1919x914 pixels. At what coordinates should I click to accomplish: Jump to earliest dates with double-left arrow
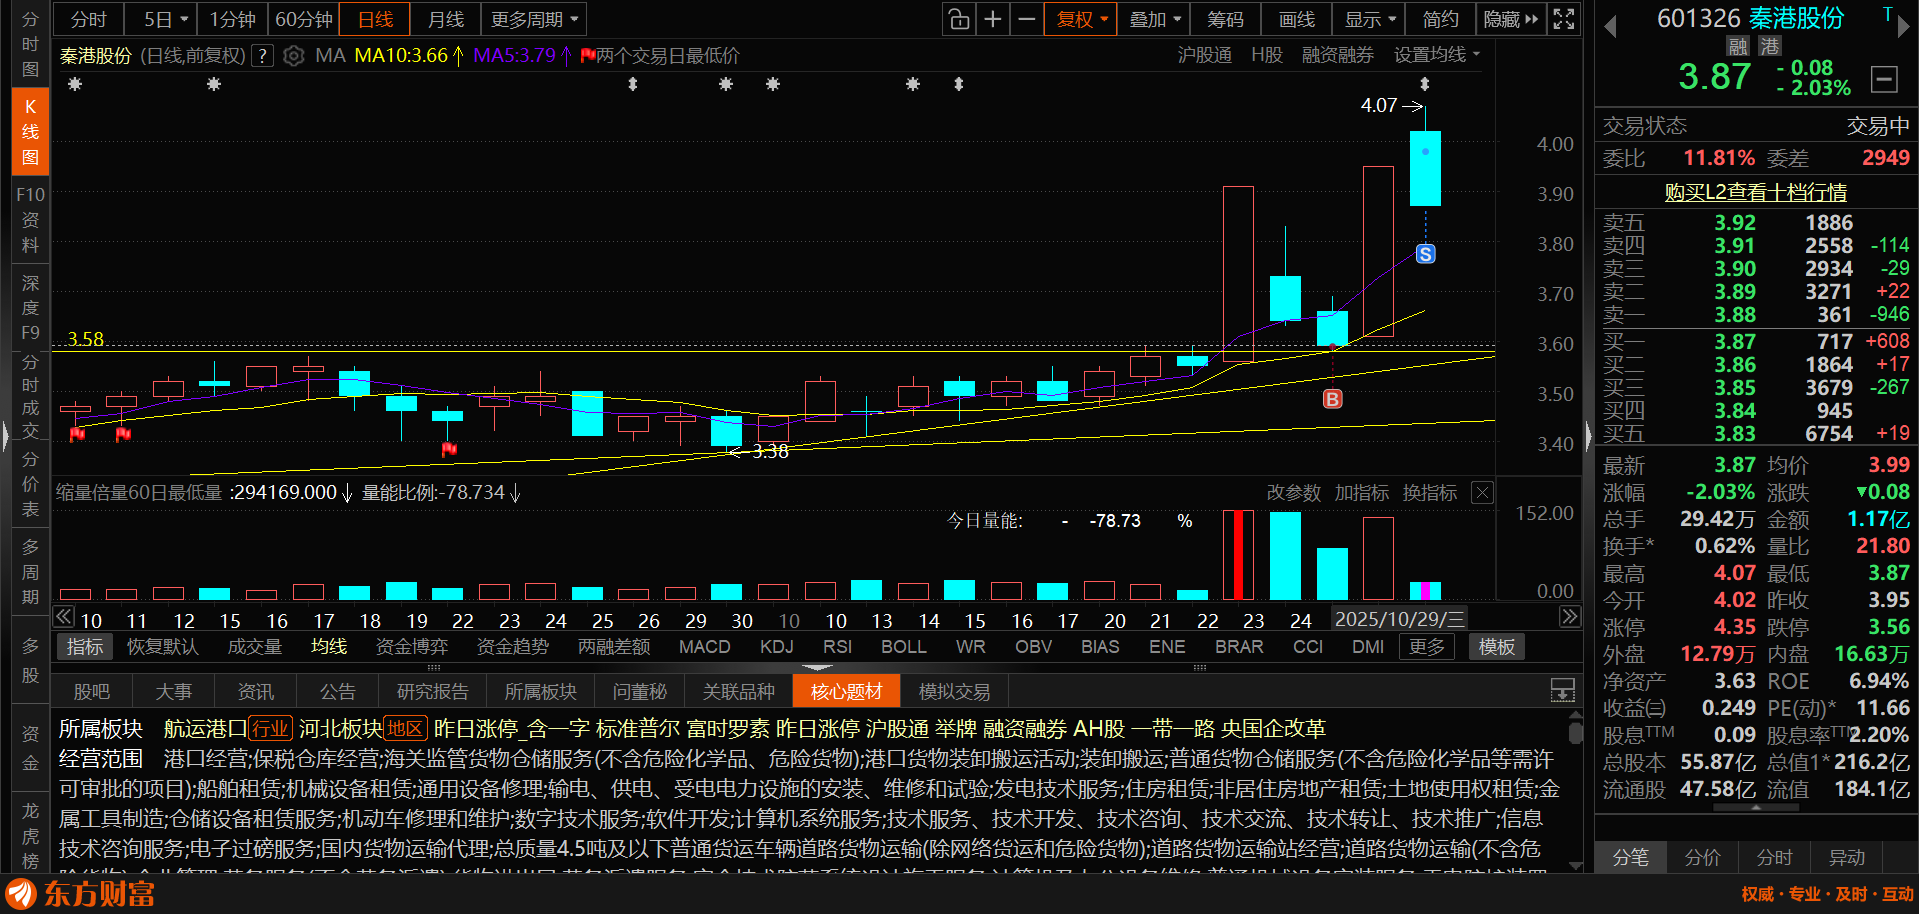click(63, 617)
